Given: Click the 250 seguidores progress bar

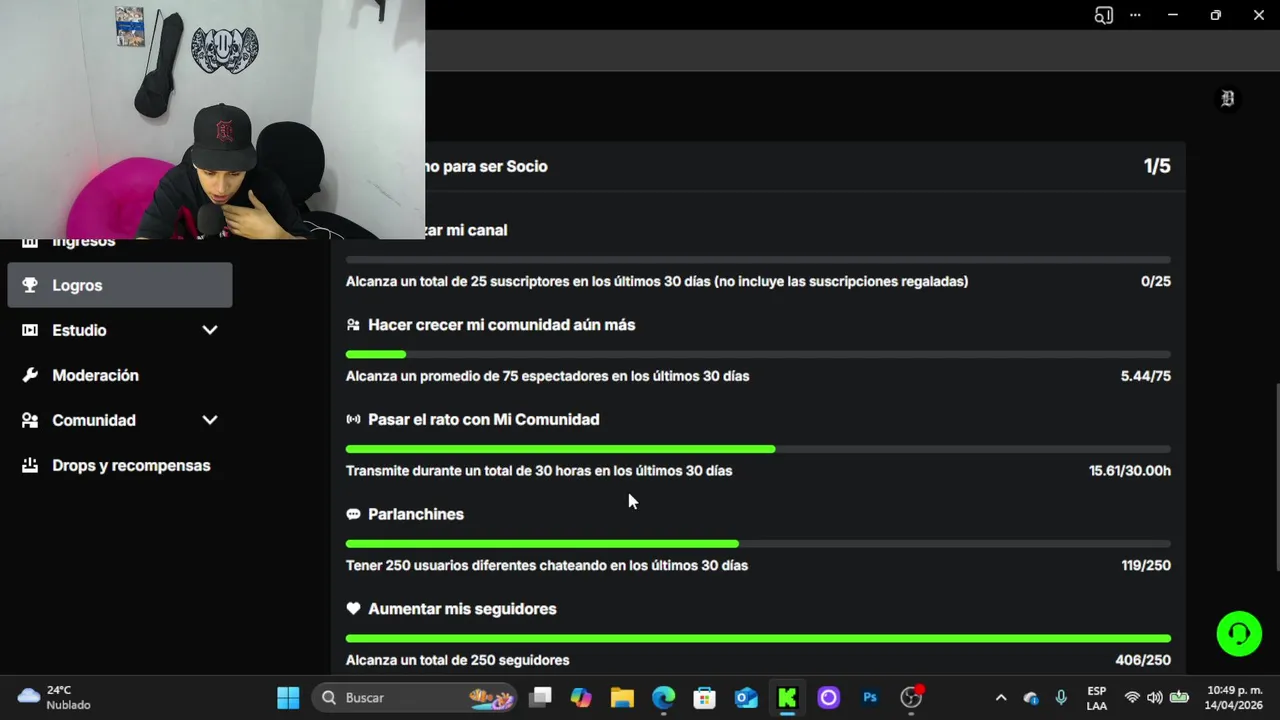Looking at the screenshot, I should click(x=758, y=638).
